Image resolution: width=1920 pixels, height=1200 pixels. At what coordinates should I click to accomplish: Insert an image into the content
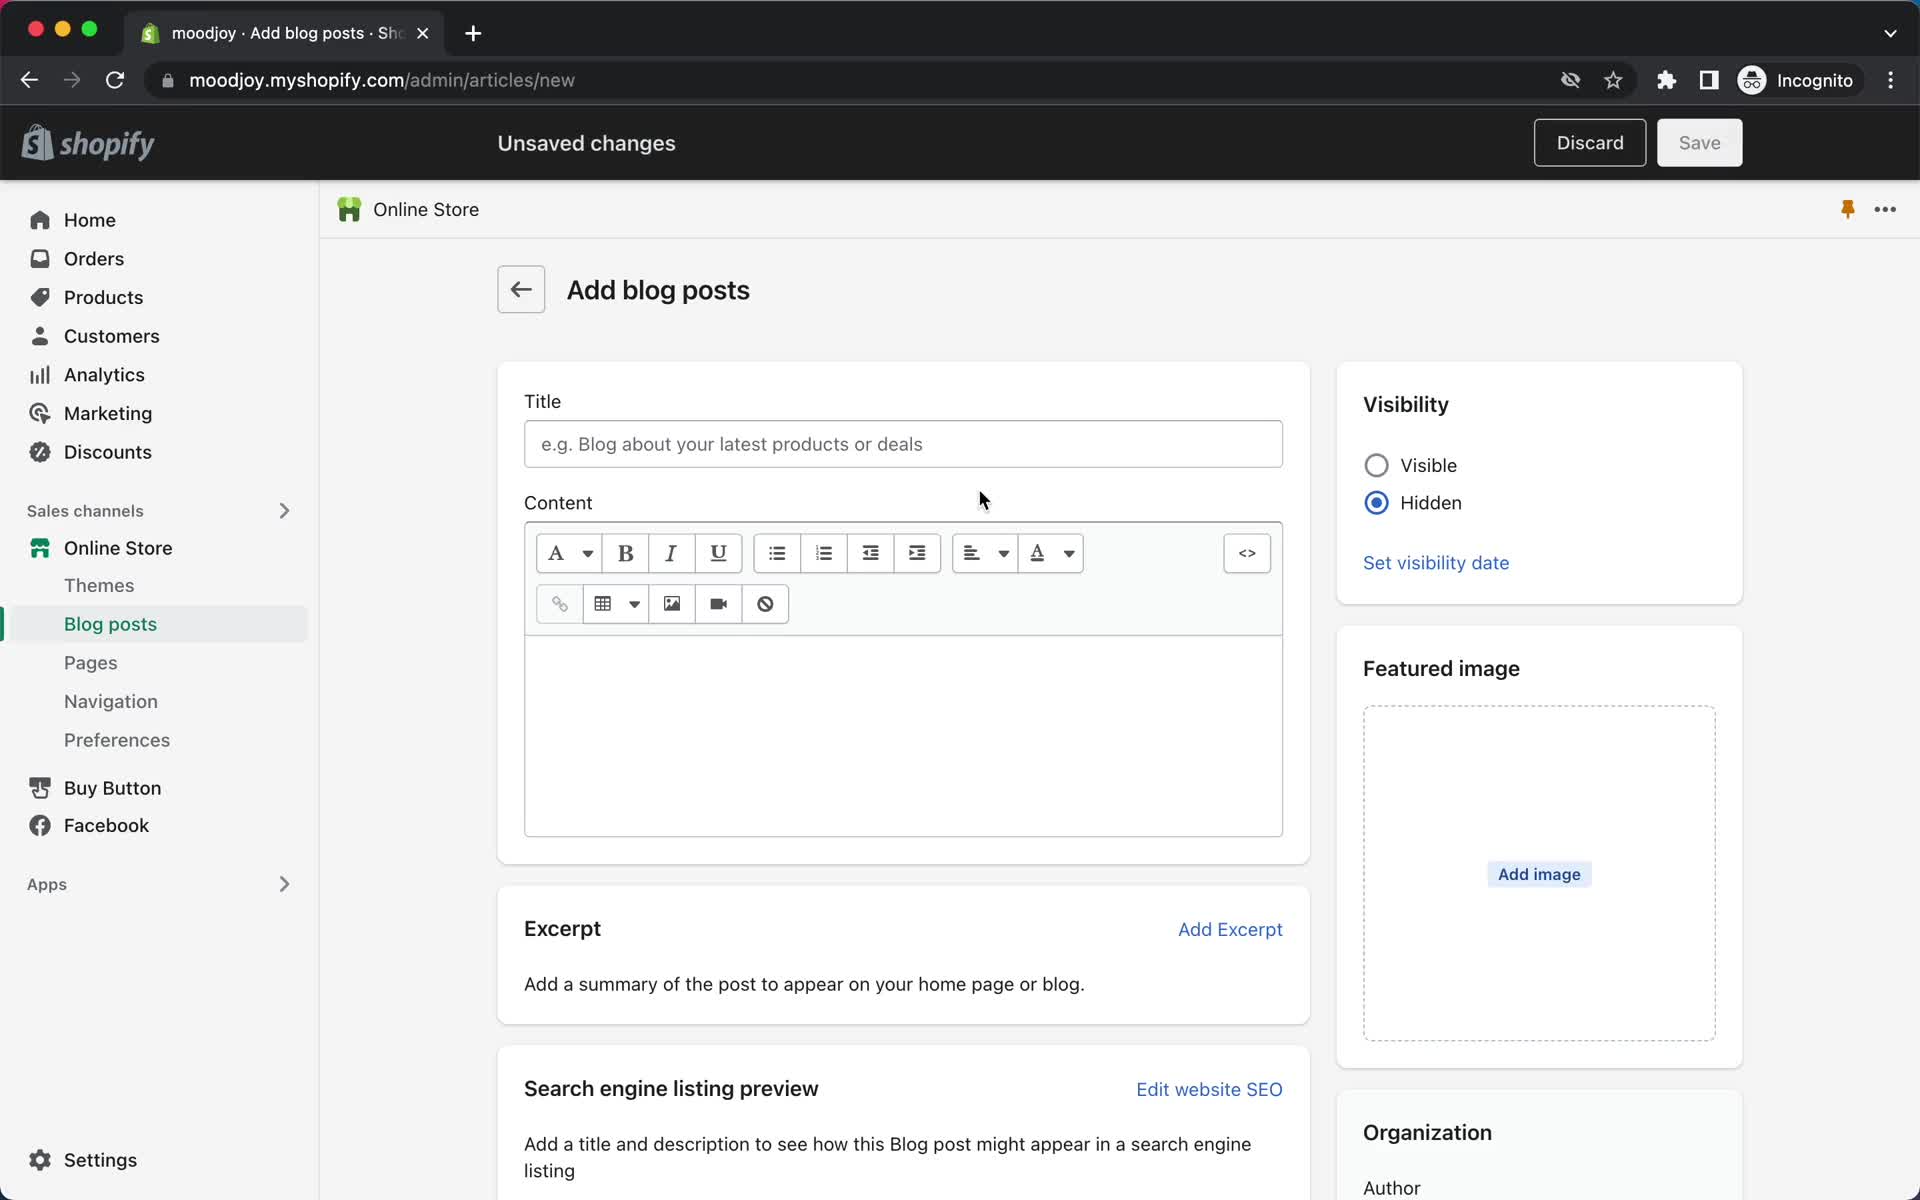[672, 604]
